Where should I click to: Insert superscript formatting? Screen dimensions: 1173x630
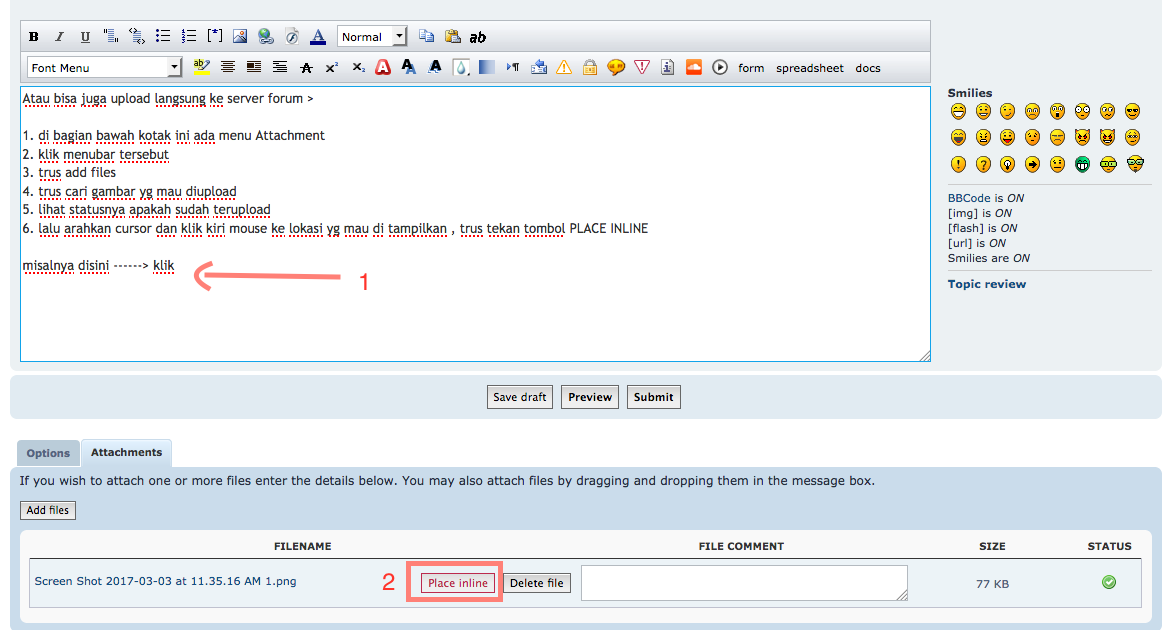[332, 68]
